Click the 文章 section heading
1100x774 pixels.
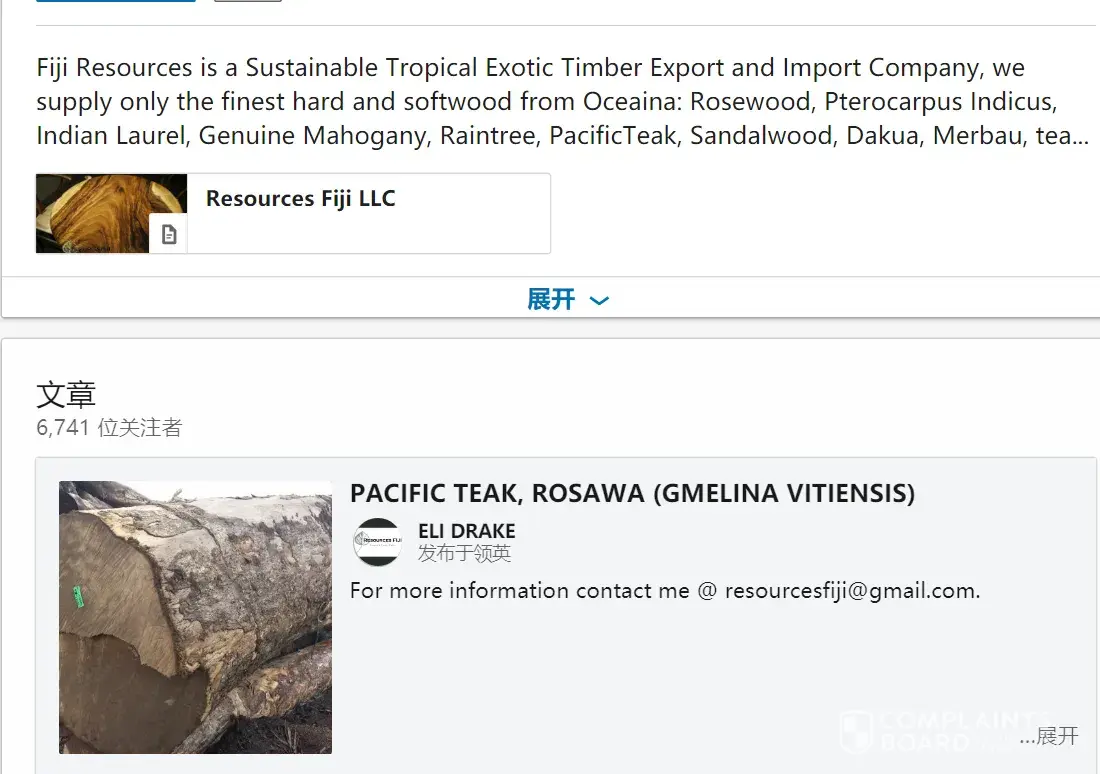click(x=66, y=394)
